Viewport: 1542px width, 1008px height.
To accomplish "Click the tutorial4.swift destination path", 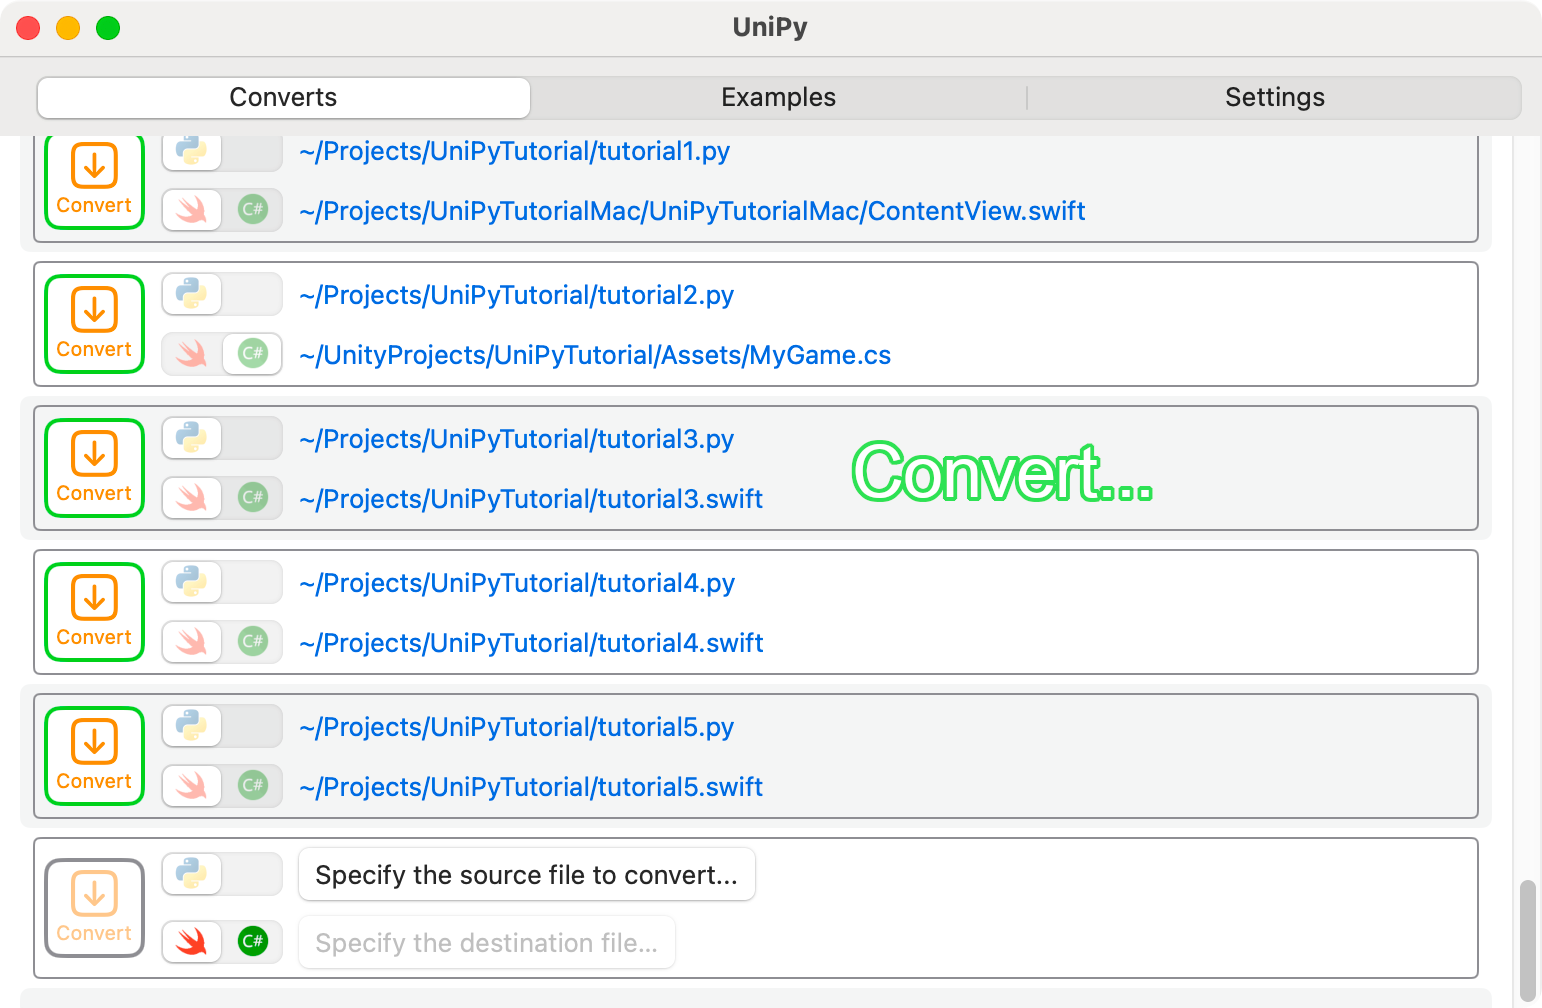I will 532,642.
